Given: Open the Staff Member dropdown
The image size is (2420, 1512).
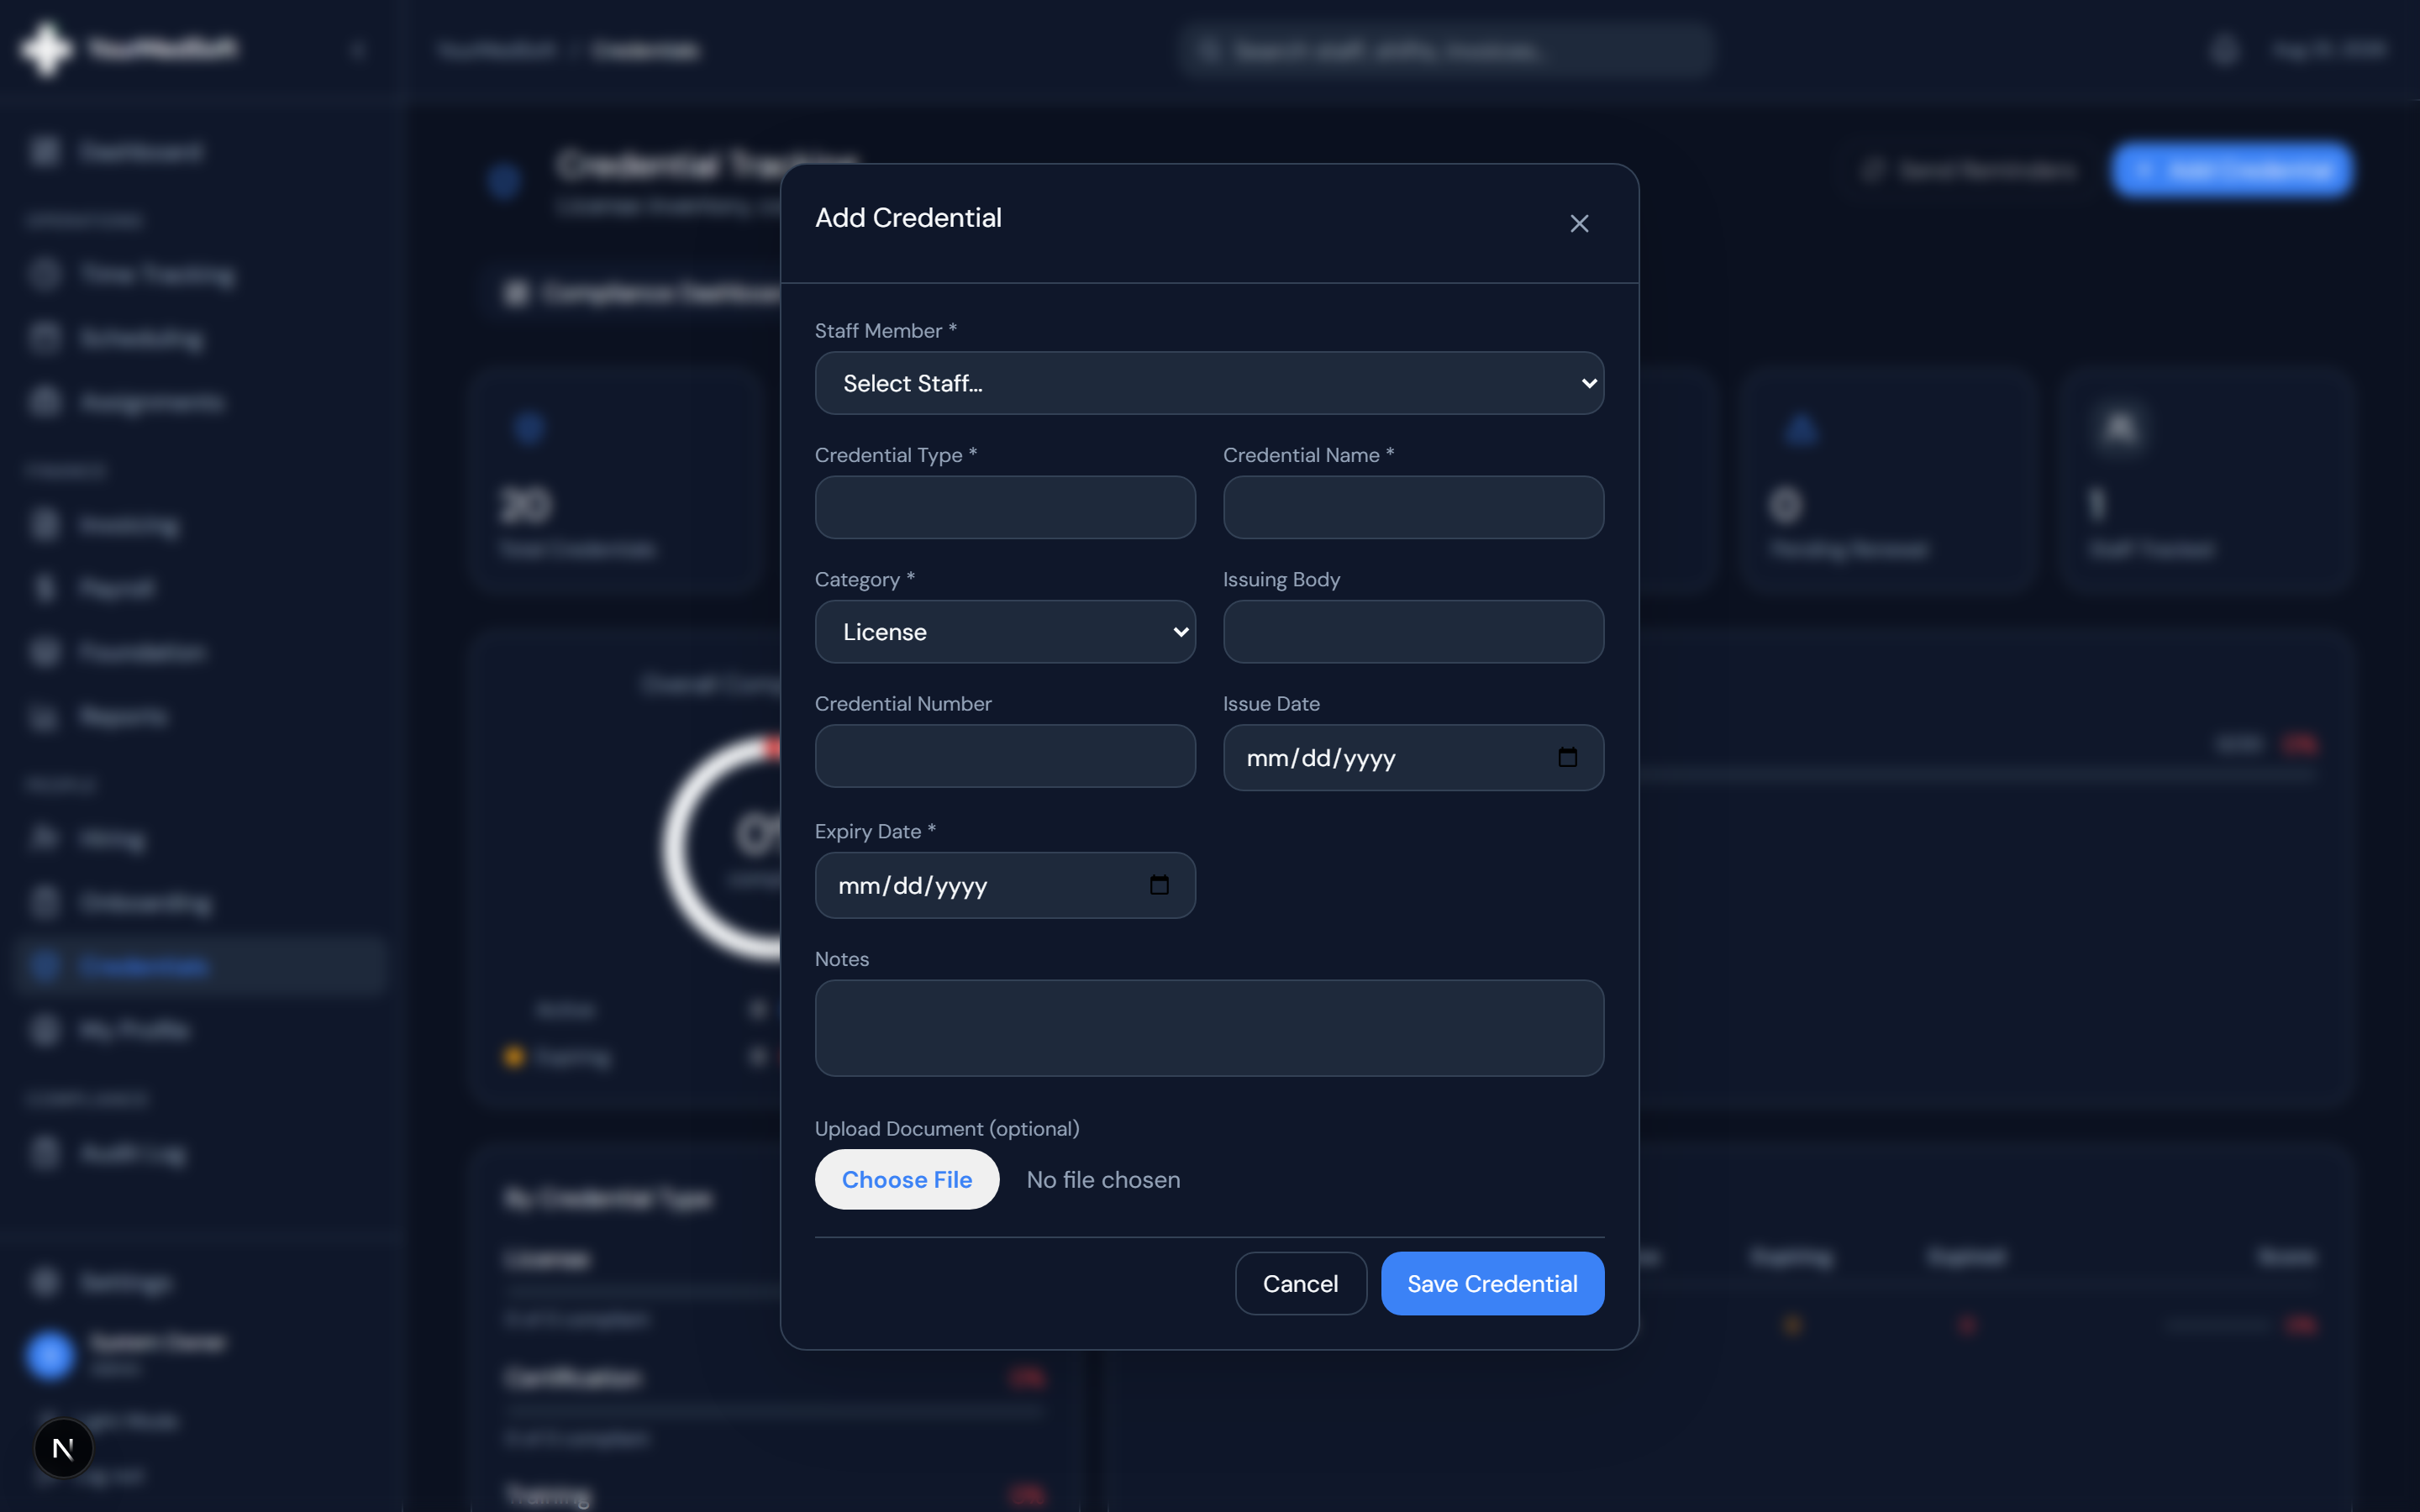Looking at the screenshot, I should [1209, 383].
